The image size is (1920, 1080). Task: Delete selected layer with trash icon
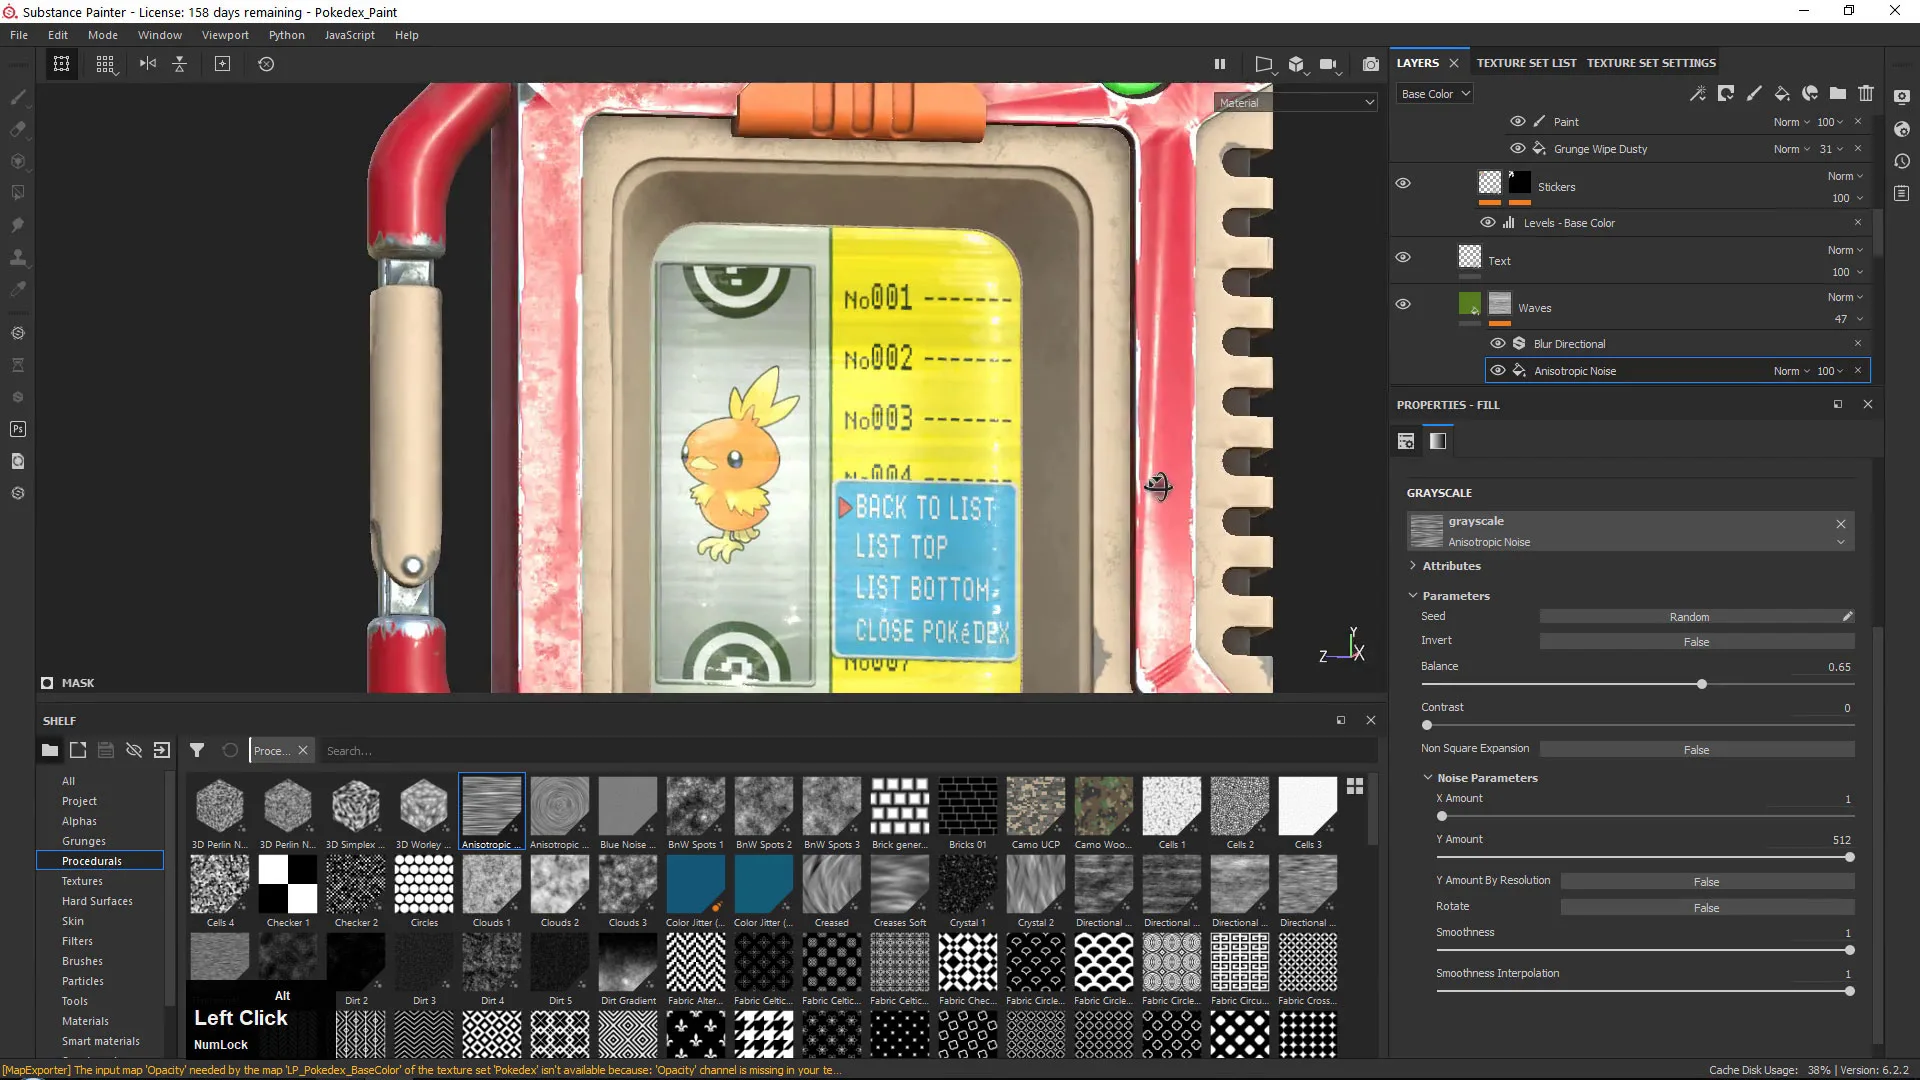coord(1866,94)
